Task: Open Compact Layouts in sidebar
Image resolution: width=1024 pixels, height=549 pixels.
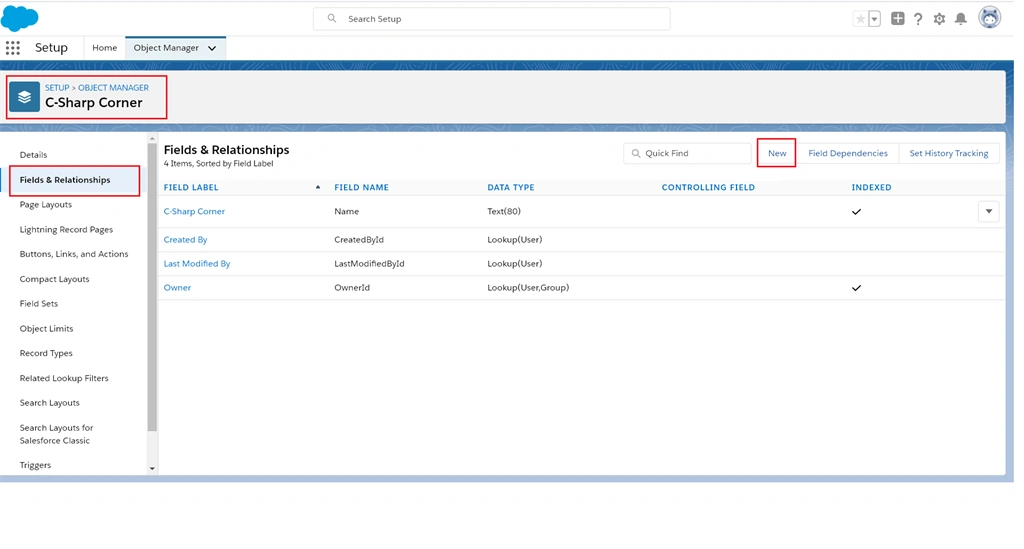Action: 54,279
